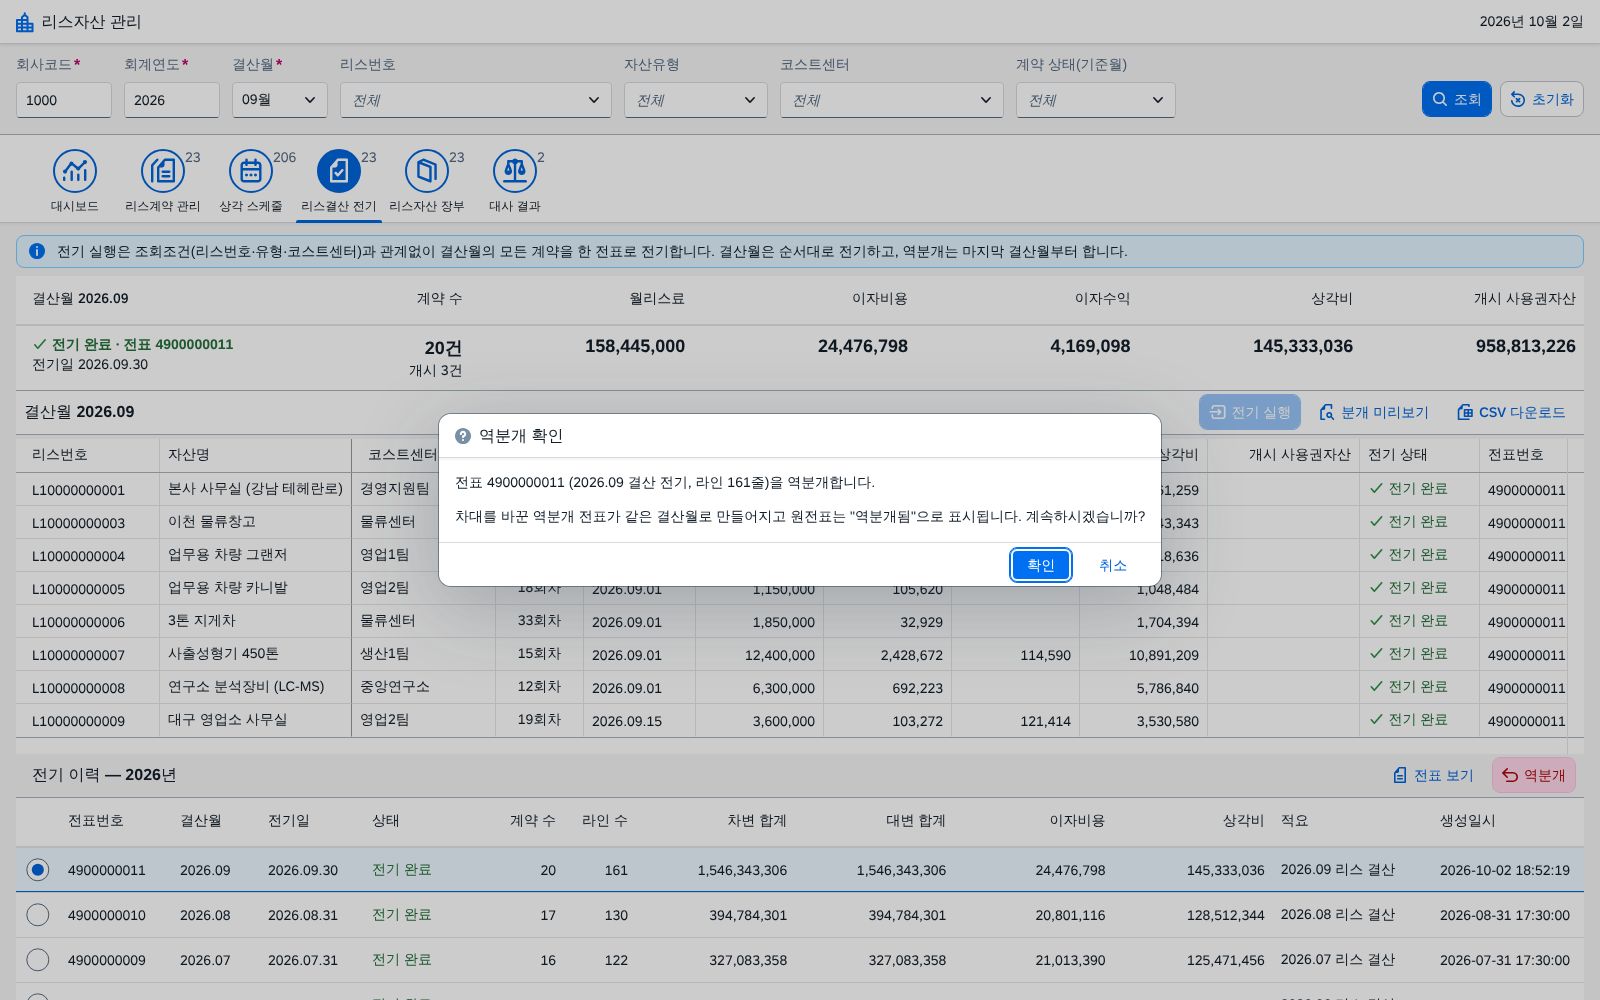The image size is (1600, 1000).
Task: Download data with CSV 다운로드
Action: pyautogui.click(x=1511, y=412)
